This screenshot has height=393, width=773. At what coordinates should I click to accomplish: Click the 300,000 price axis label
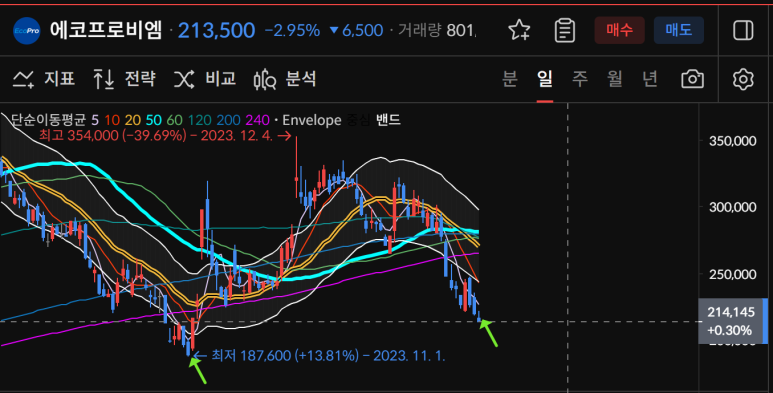(x=732, y=207)
